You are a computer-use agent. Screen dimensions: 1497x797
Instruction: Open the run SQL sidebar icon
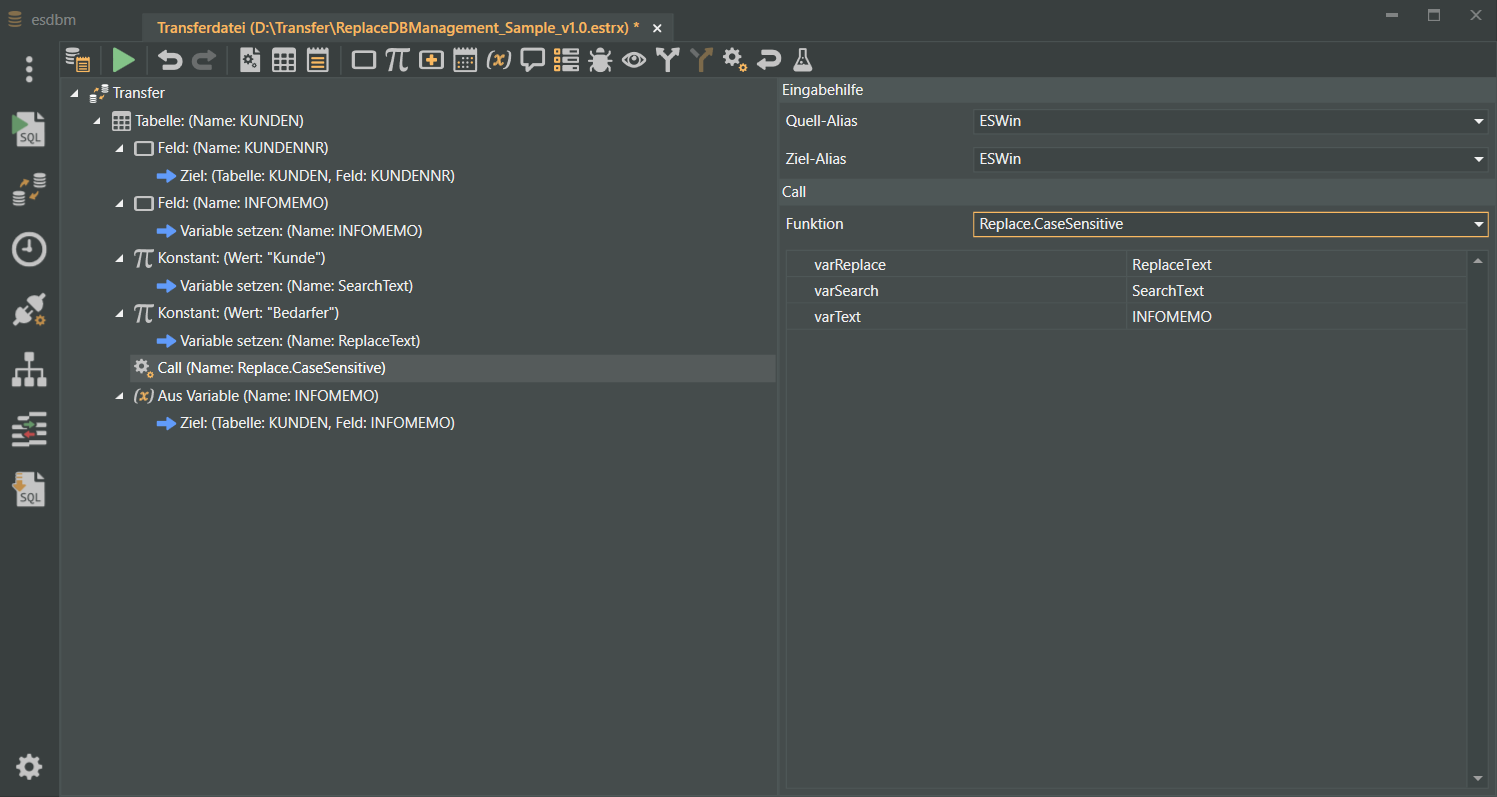29,130
